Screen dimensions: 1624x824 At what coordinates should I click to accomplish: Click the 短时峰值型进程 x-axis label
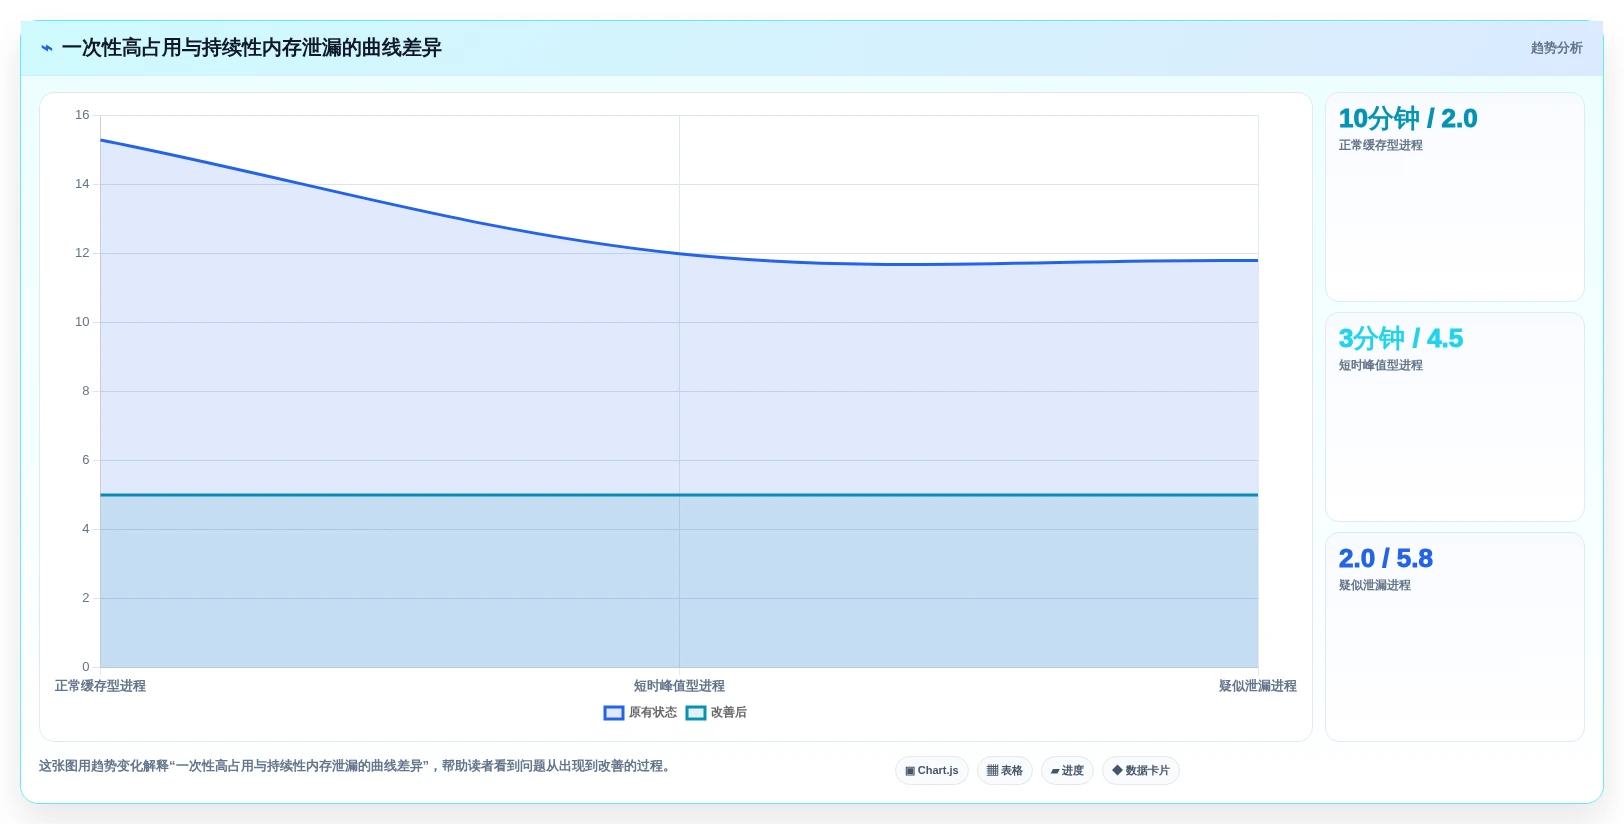point(679,686)
